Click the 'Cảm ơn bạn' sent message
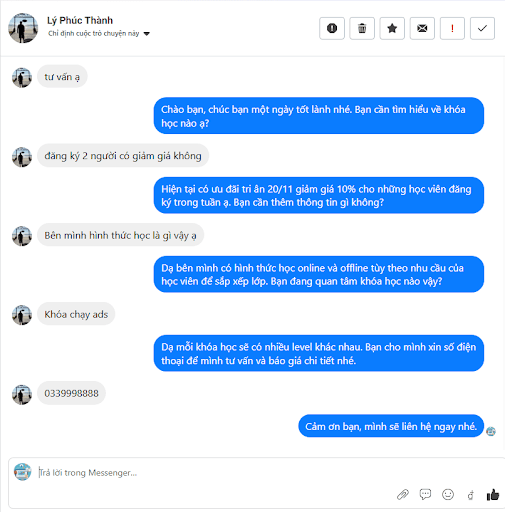The image size is (505, 512). [391, 426]
